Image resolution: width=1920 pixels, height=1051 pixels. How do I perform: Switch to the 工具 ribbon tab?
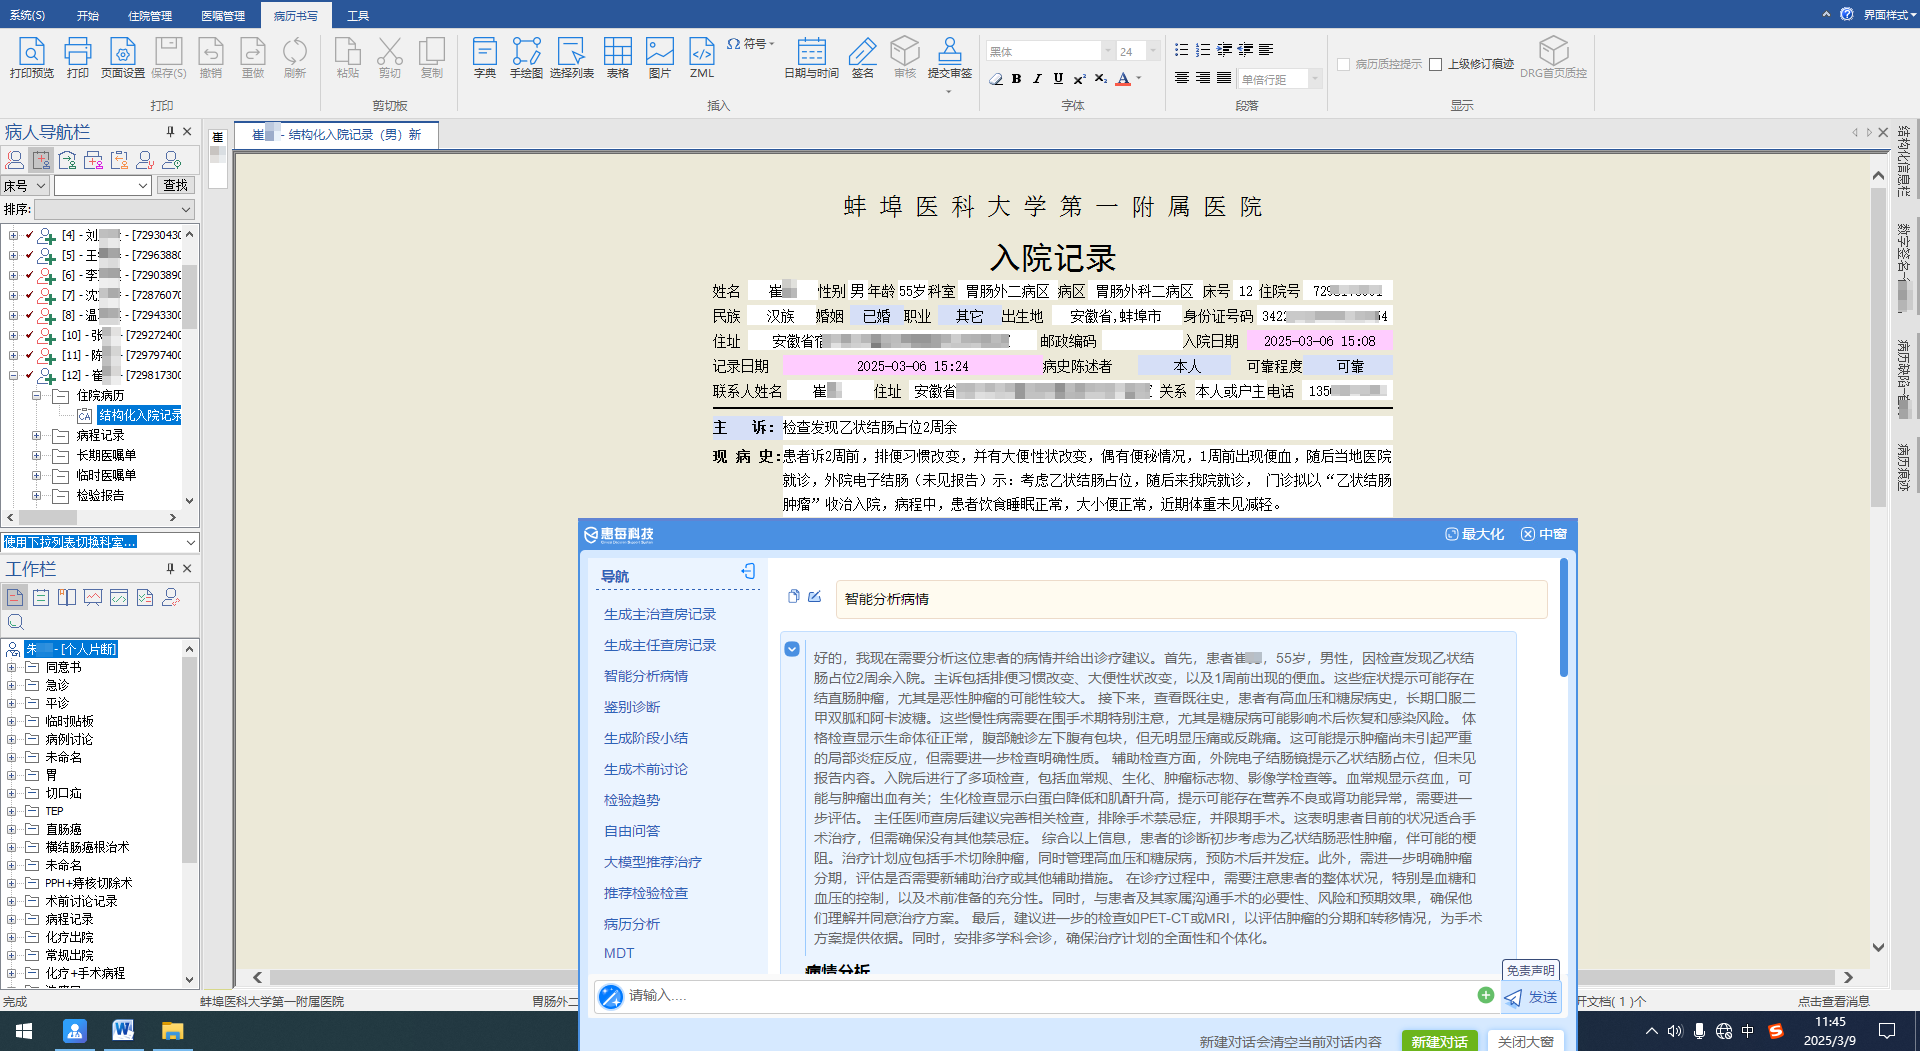358,15
